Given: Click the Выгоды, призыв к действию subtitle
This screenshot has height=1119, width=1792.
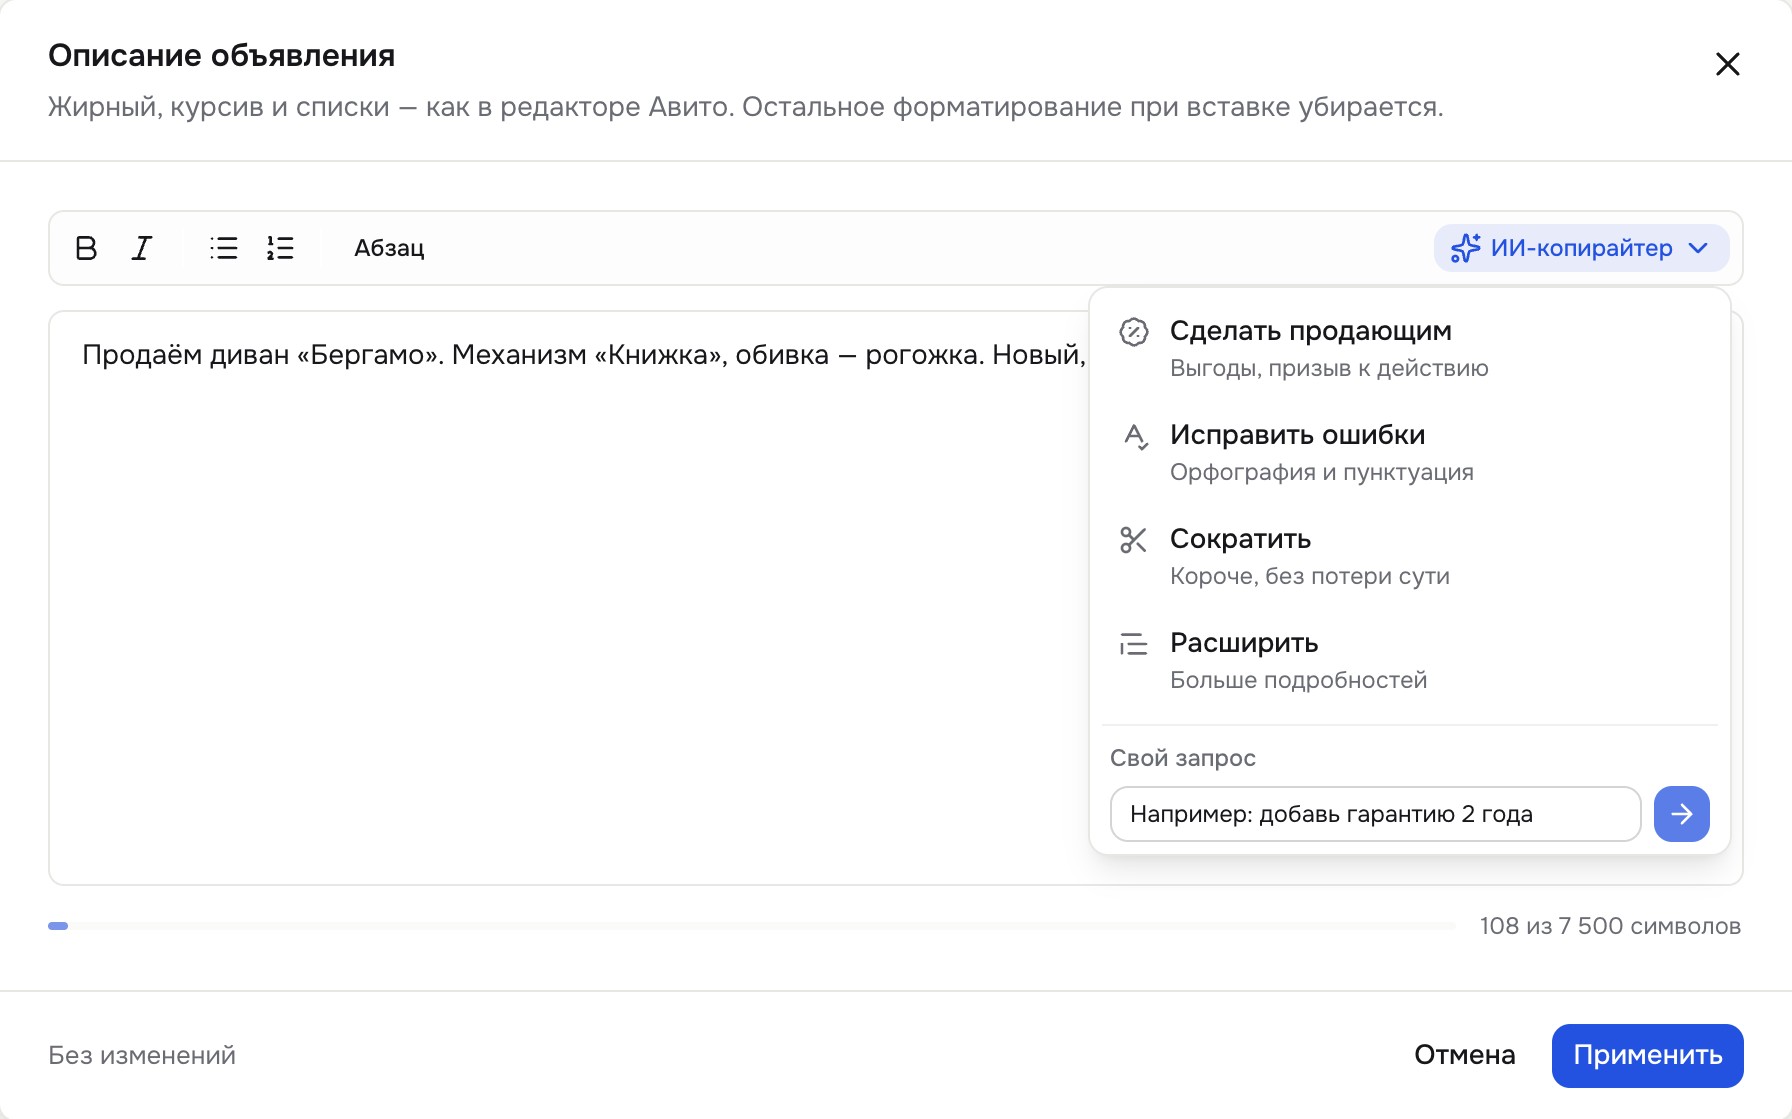Looking at the screenshot, I should (1329, 368).
